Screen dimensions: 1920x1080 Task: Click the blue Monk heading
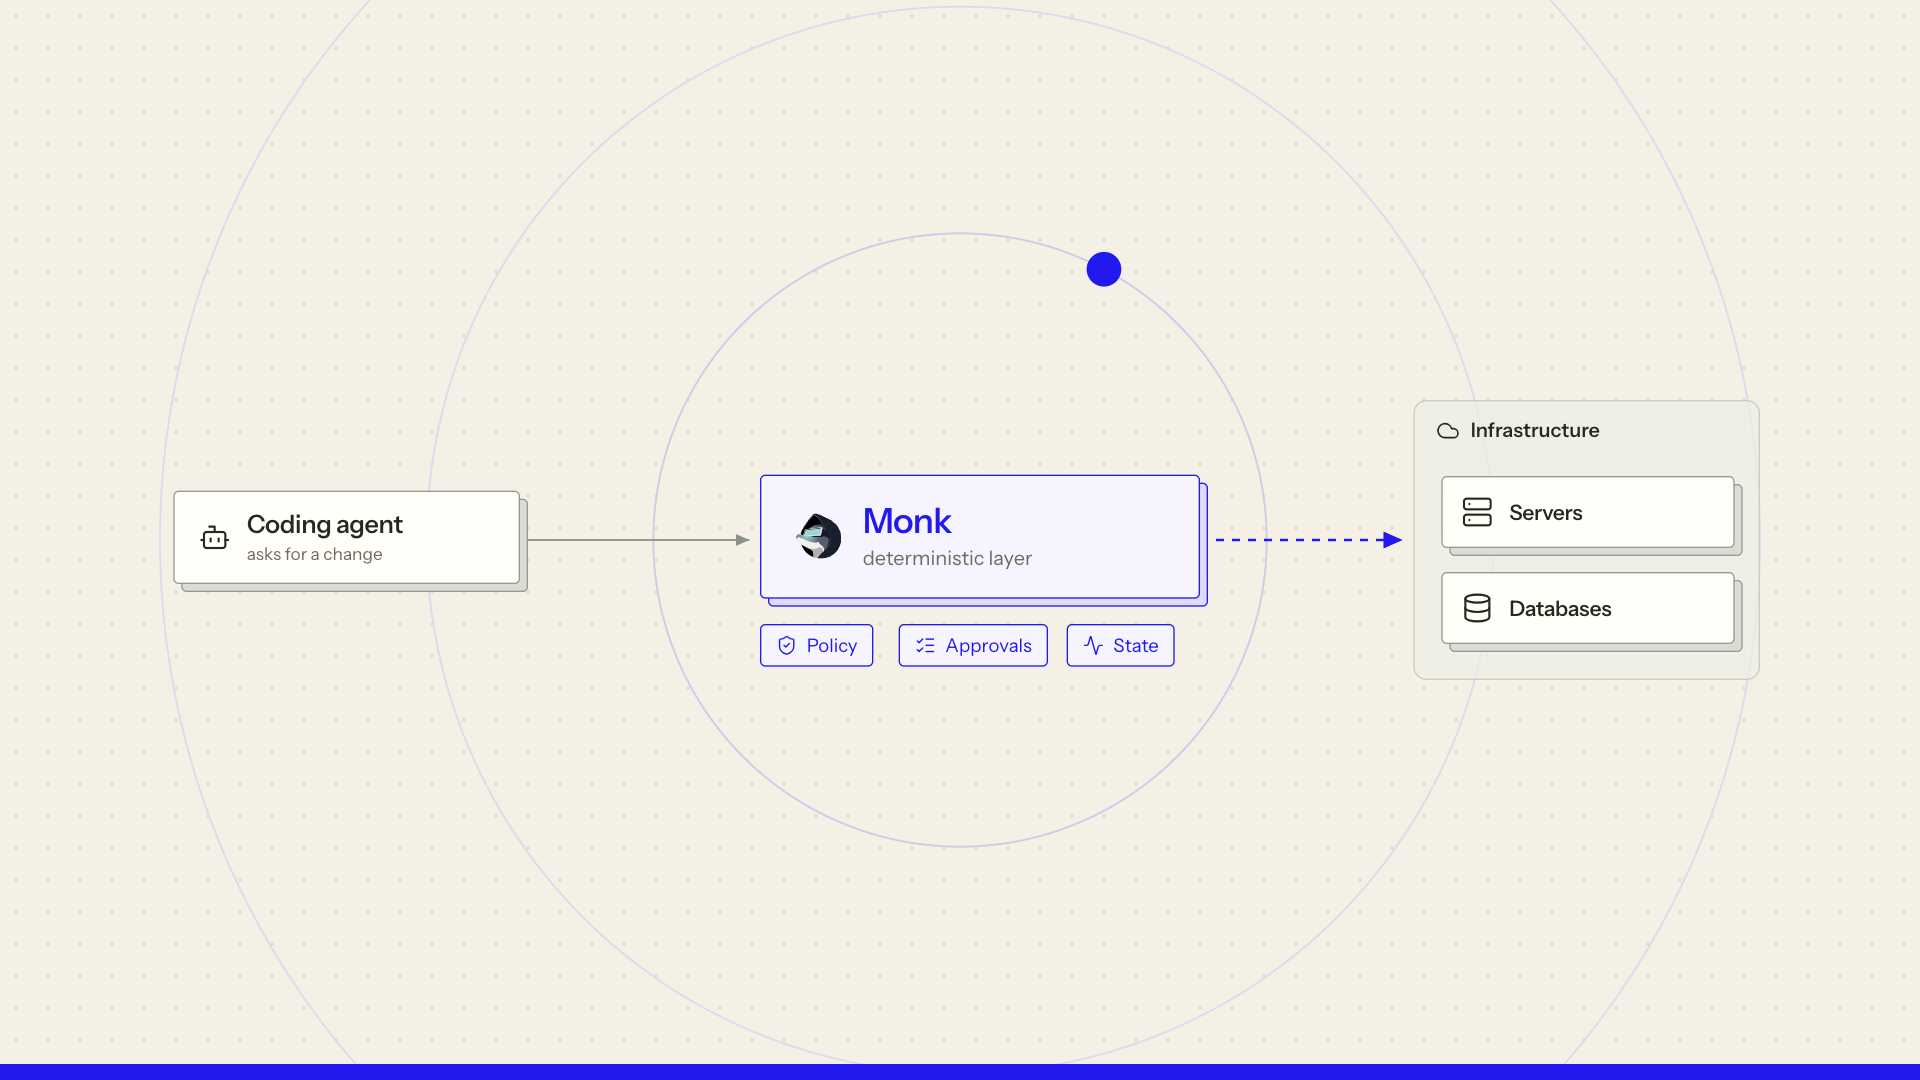point(907,521)
